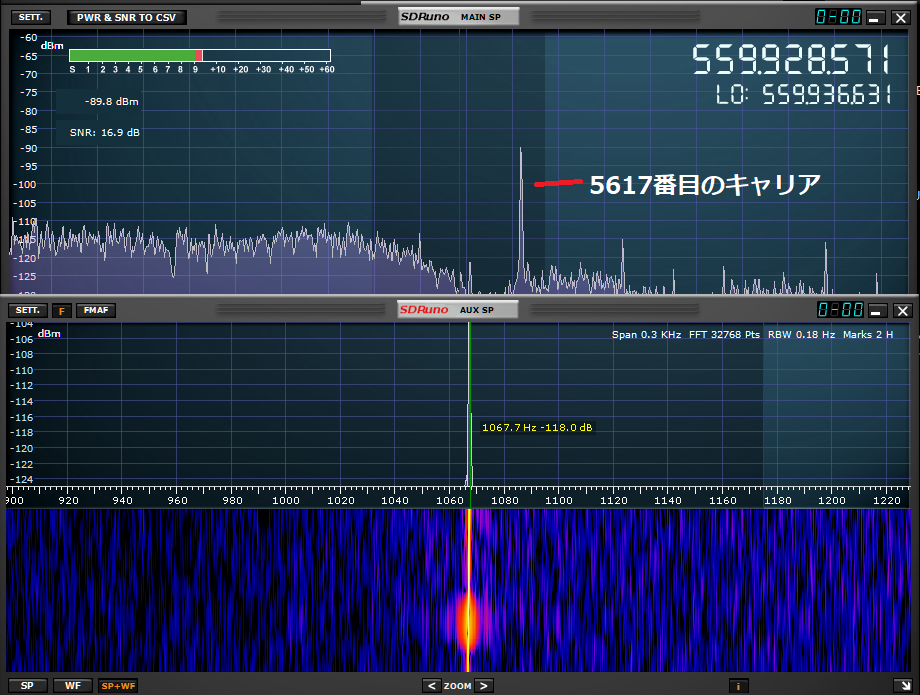Click the resize arrow icon in AUX SP
920x695 pixels.
[903, 685]
